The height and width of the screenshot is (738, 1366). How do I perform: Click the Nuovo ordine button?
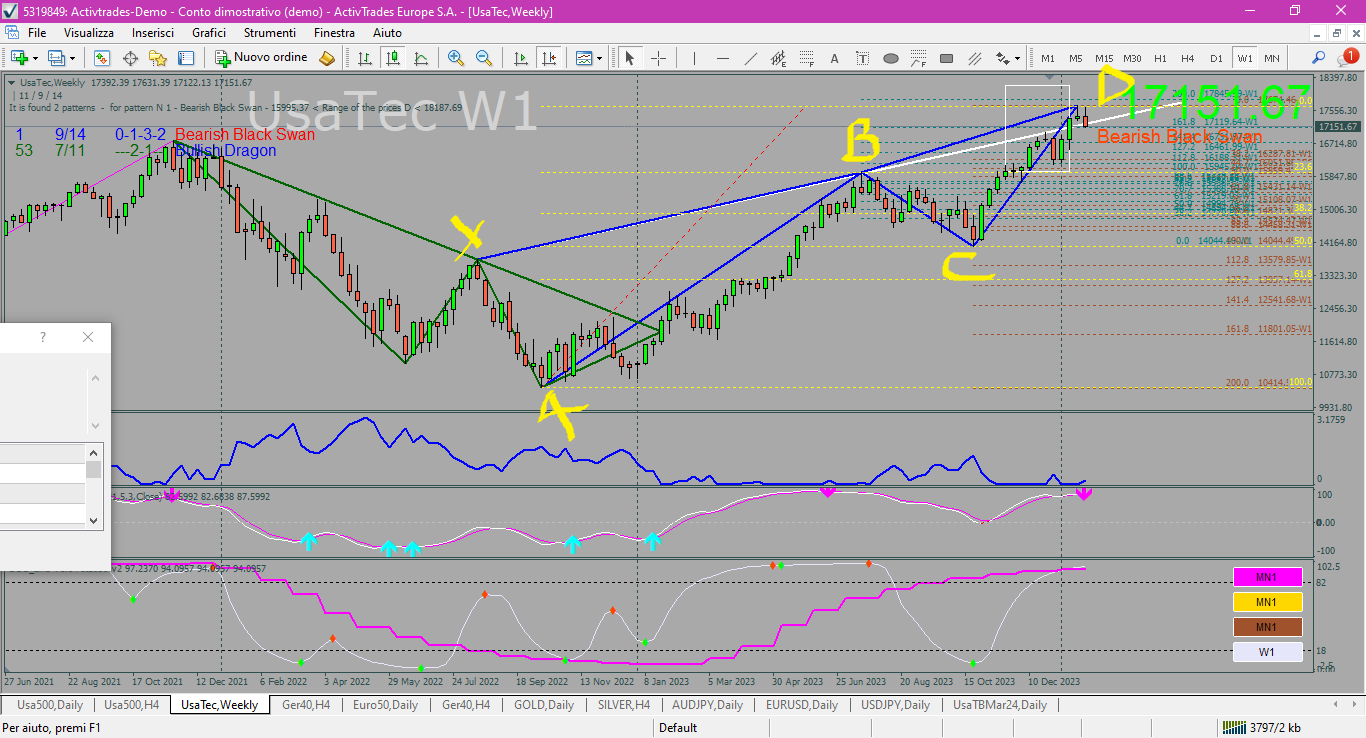261,58
